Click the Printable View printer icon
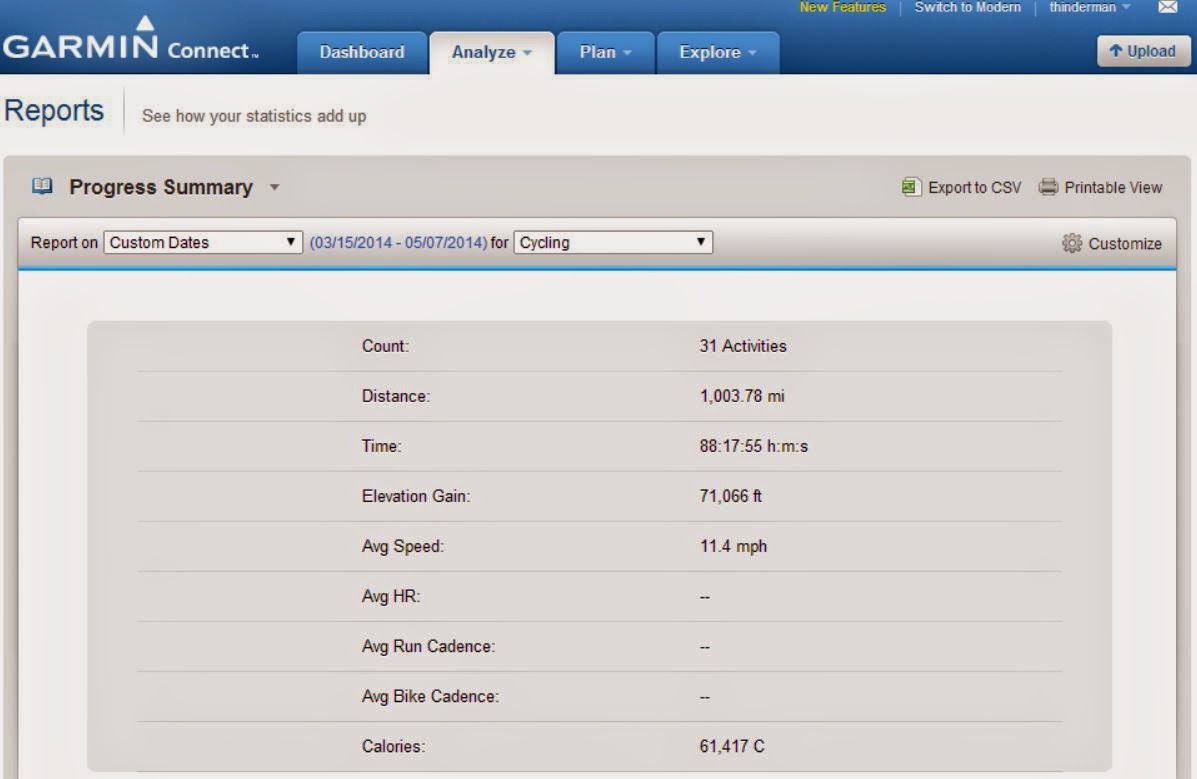Image resolution: width=1197 pixels, height=779 pixels. pyautogui.click(x=1048, y=187)
